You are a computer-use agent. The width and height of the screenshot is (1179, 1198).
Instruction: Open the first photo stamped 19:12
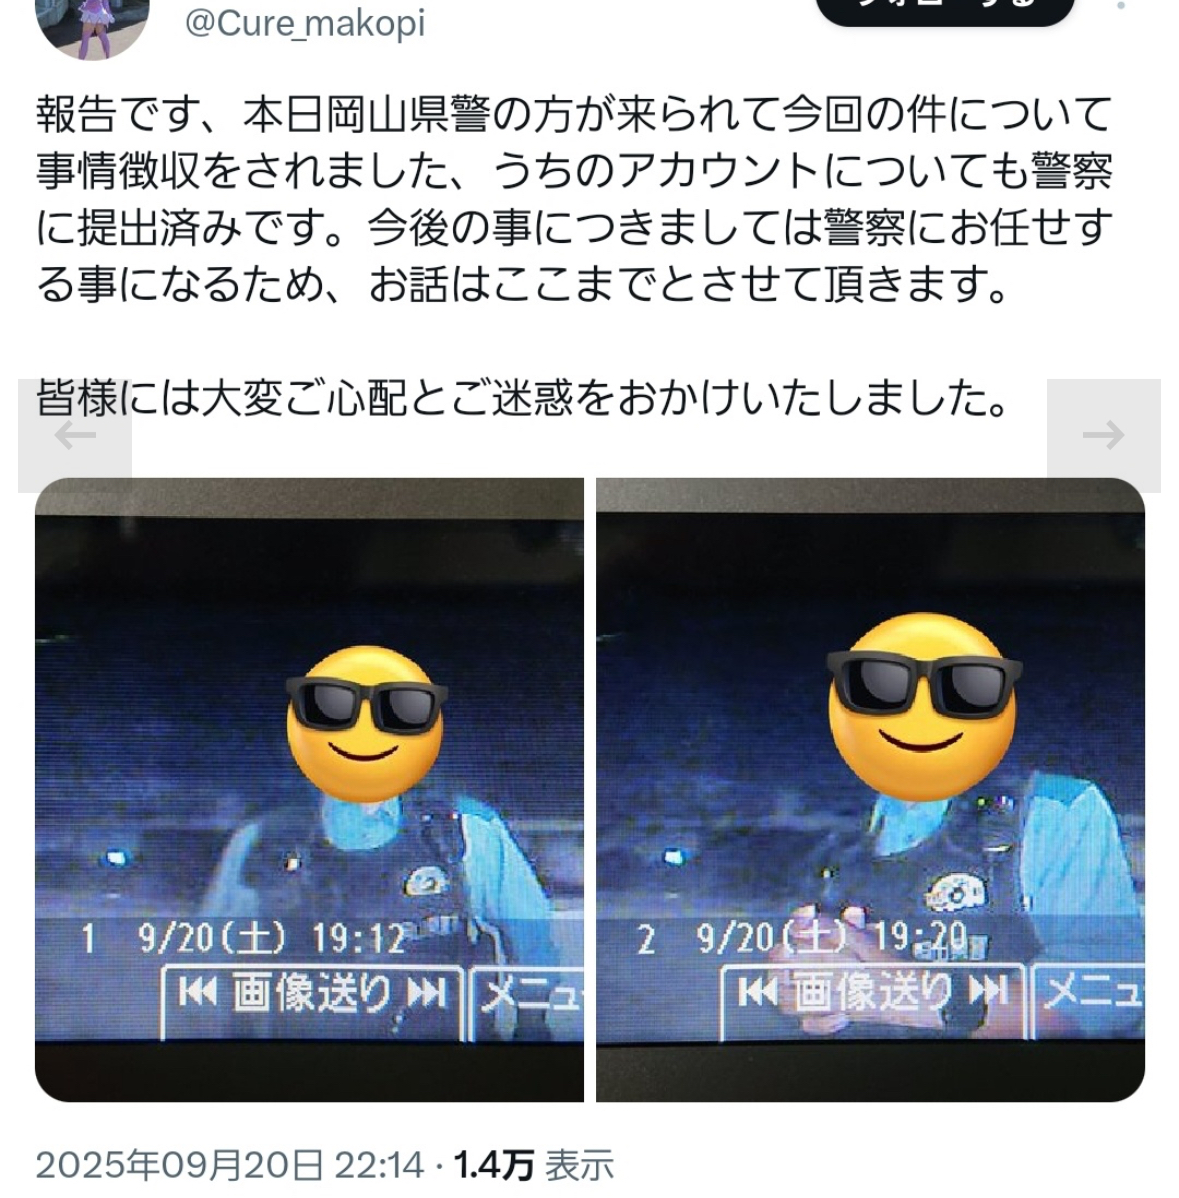coord(309,789)
